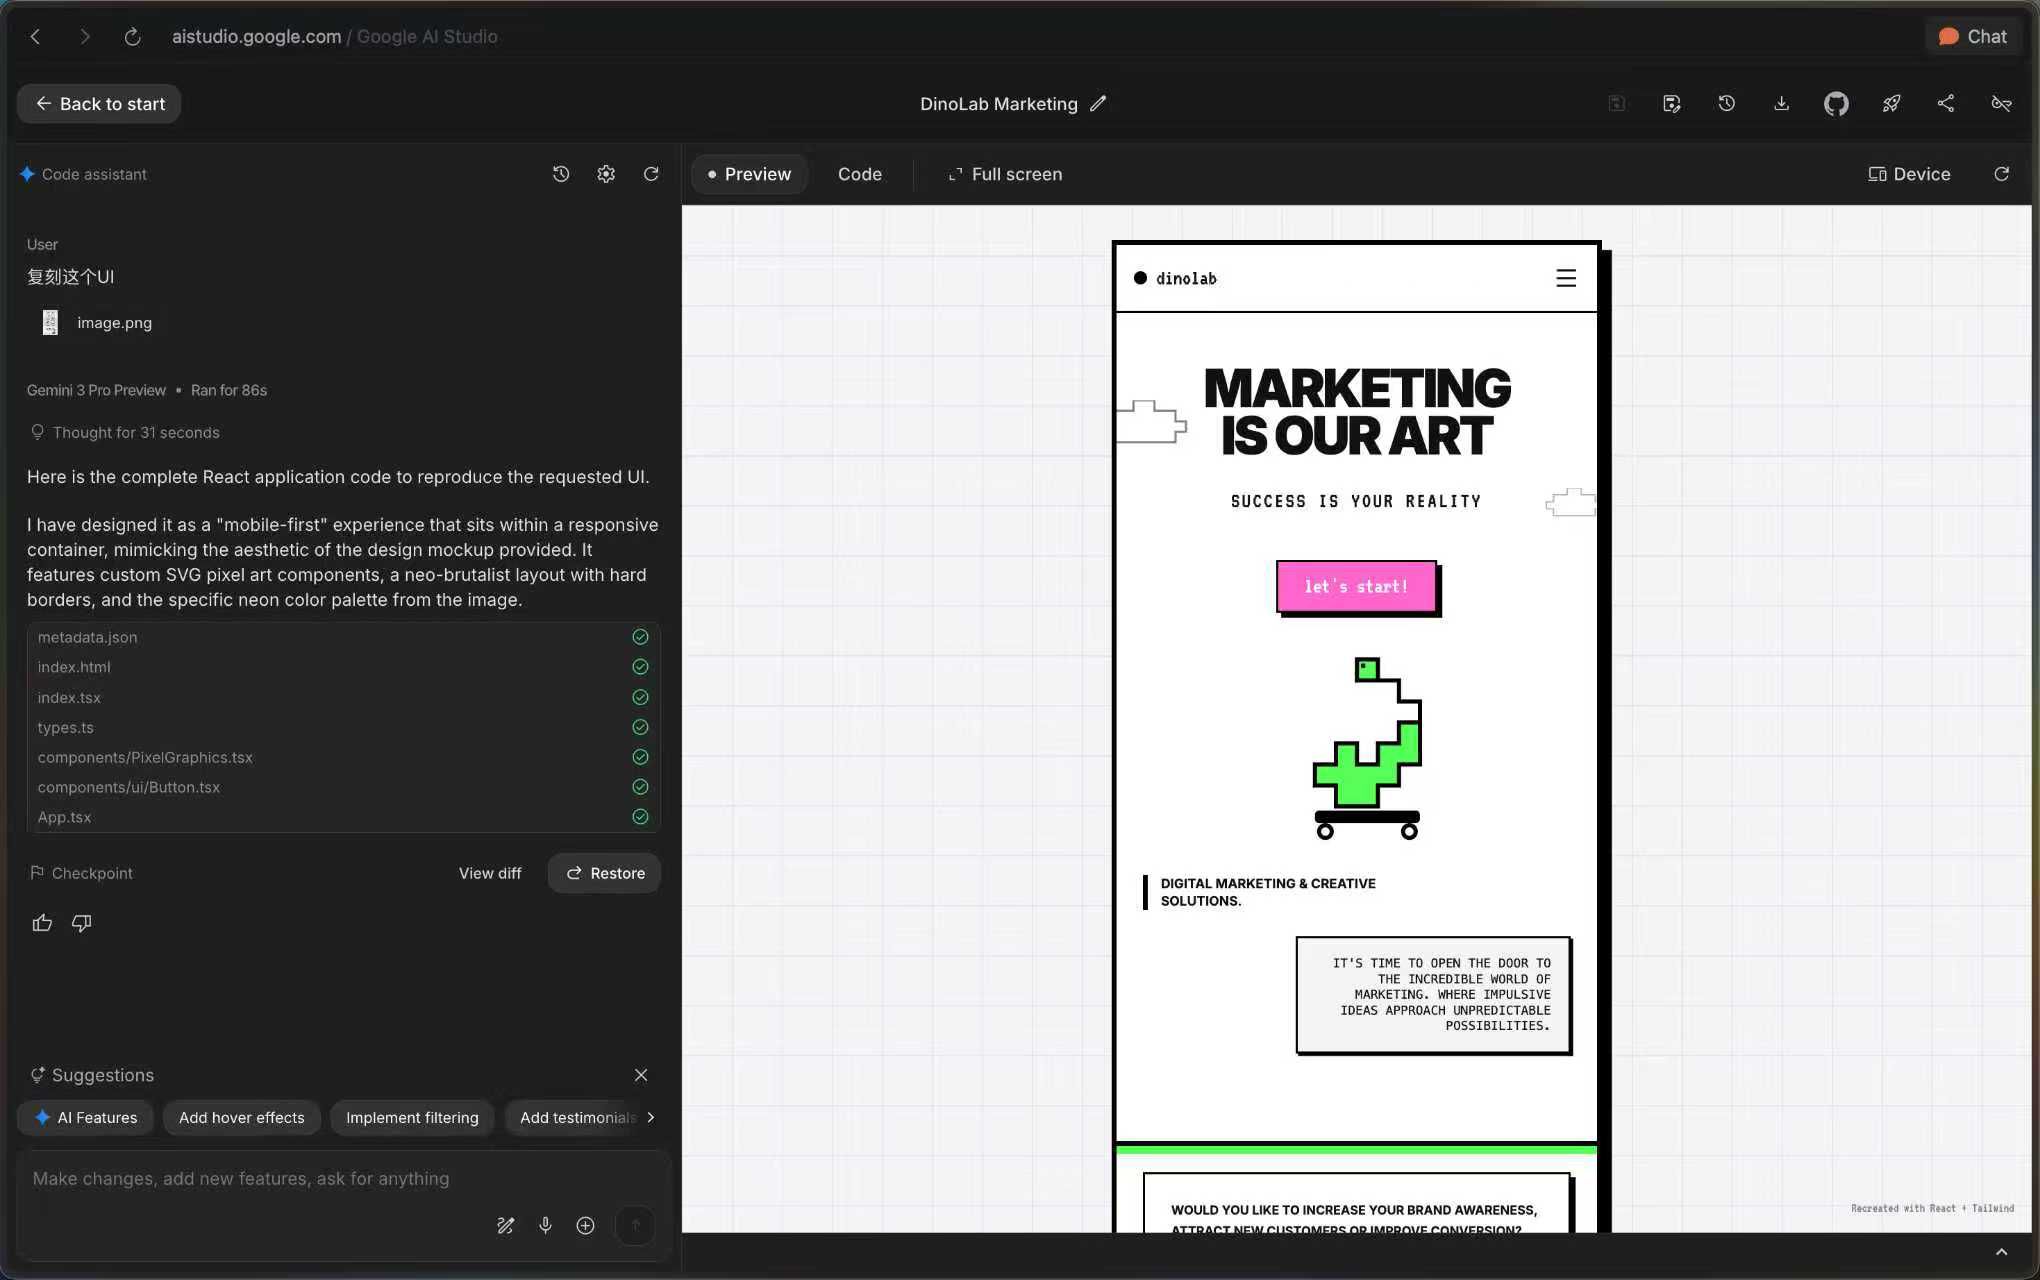
Task: Open Code assistant settings gear
Action: point(606,174)
